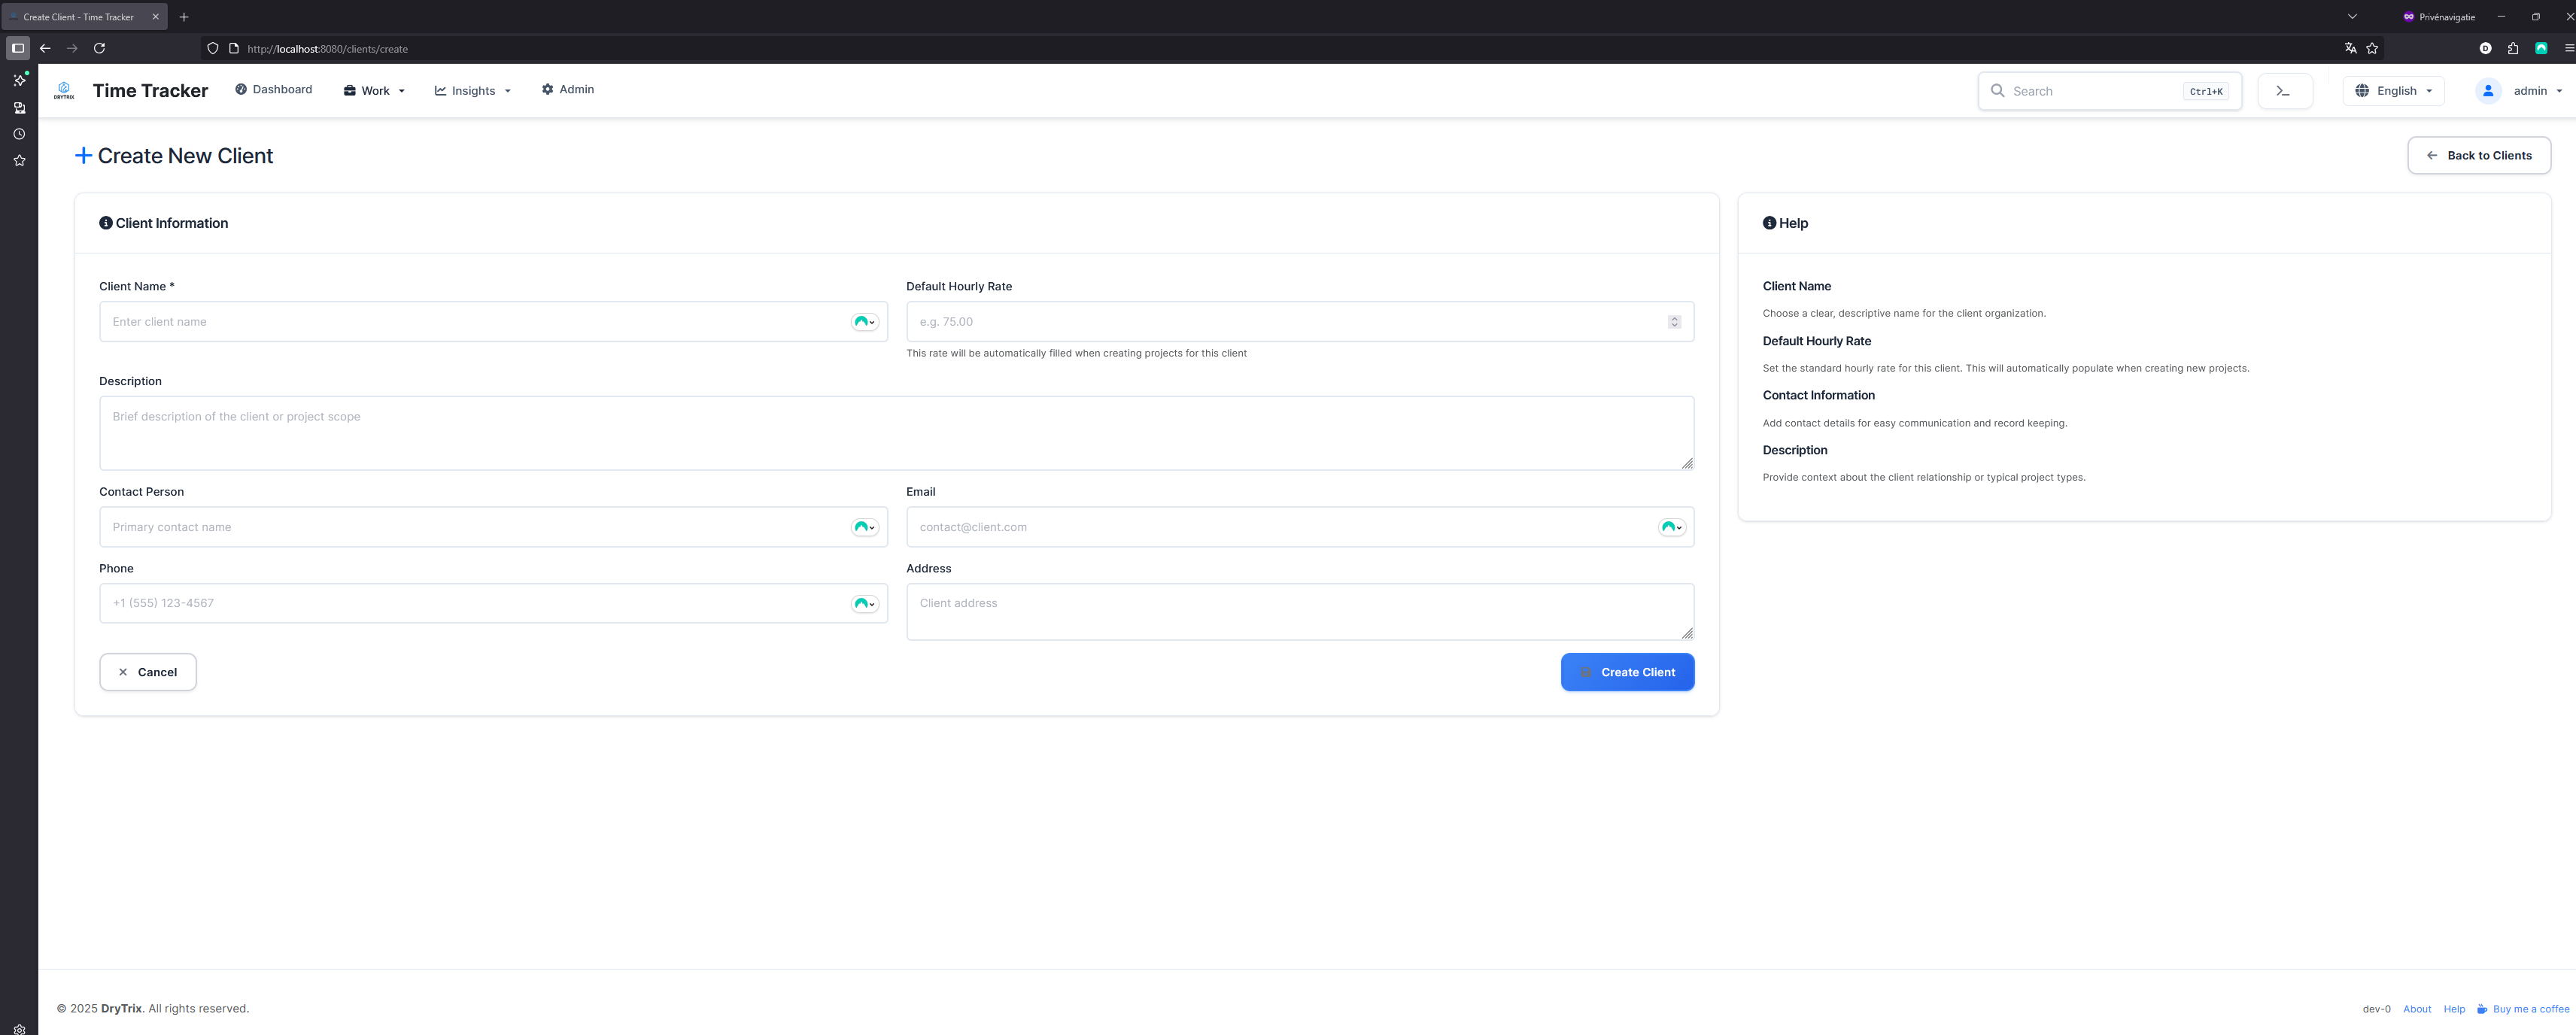Bookmark the page with the star icon
Viewport: 2576px width, 1035px height.
(2371, 48)
